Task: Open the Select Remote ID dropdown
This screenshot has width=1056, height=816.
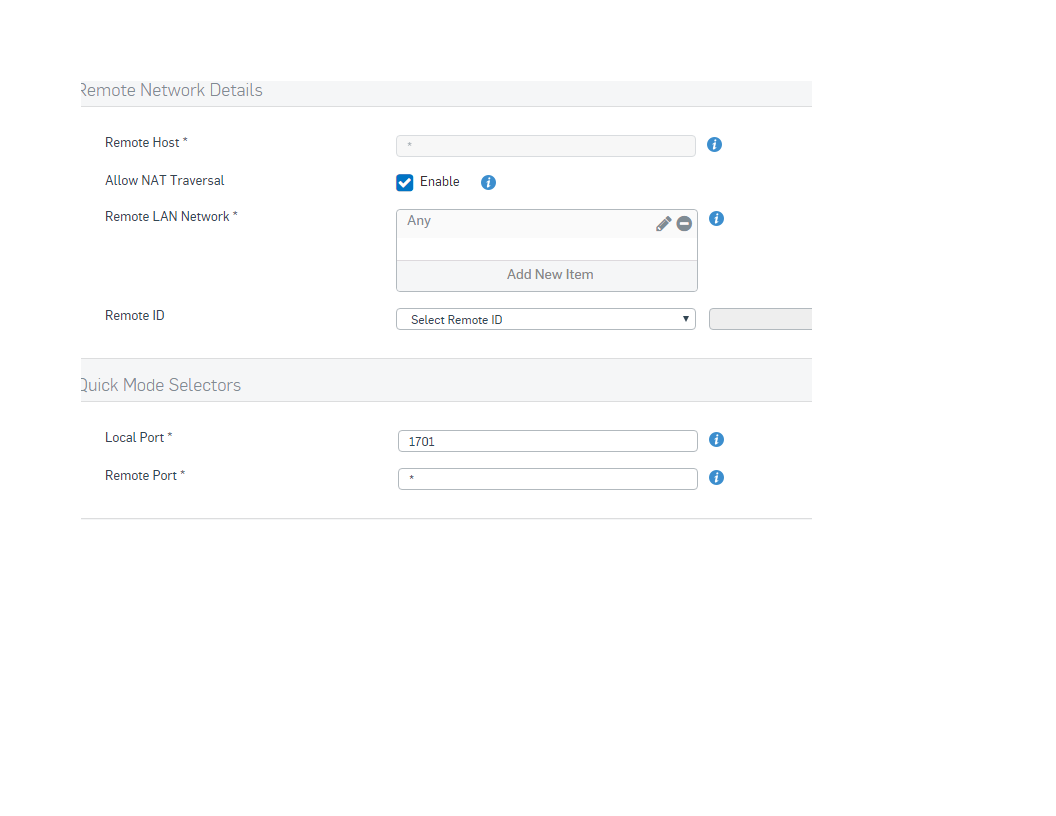Action: pos(546,319)
